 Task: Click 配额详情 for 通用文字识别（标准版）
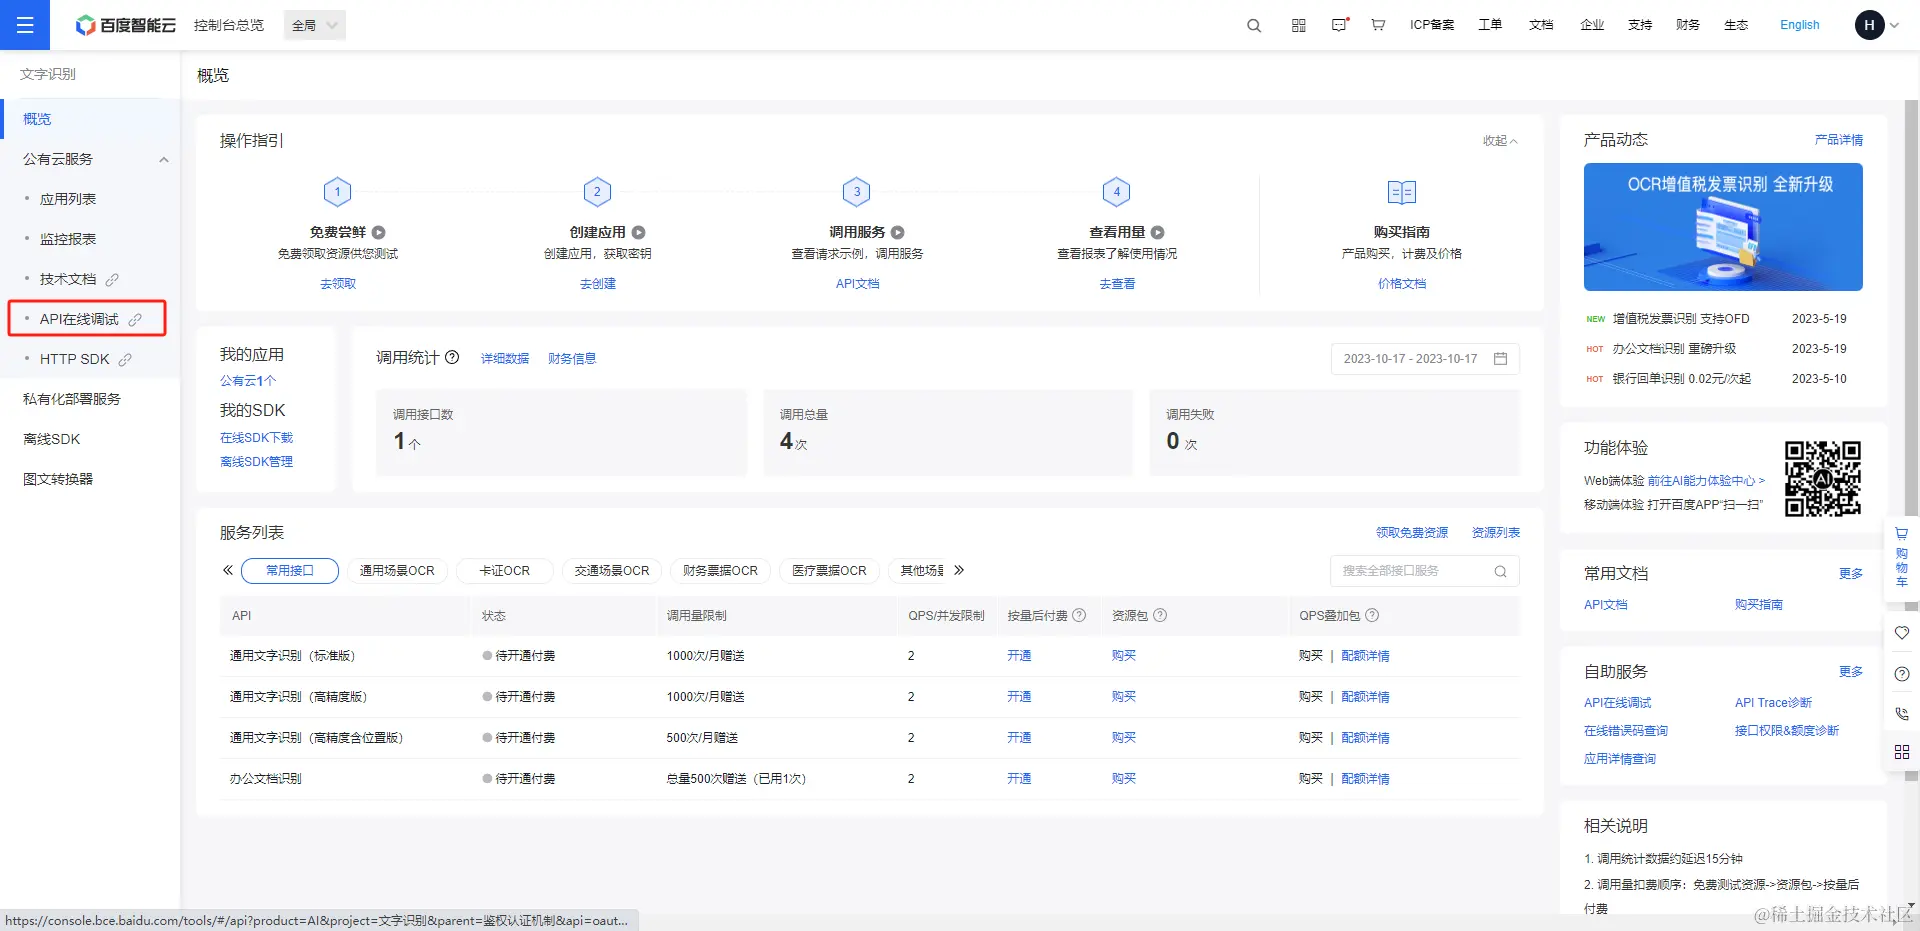[1365, 656]
